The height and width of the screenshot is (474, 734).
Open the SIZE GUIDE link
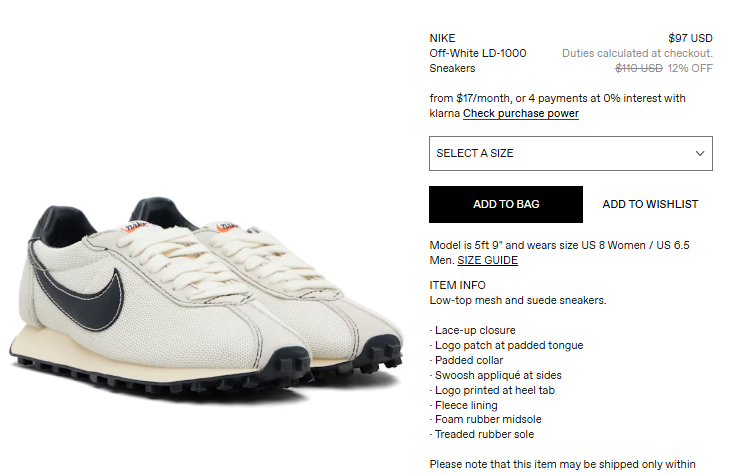487,261
